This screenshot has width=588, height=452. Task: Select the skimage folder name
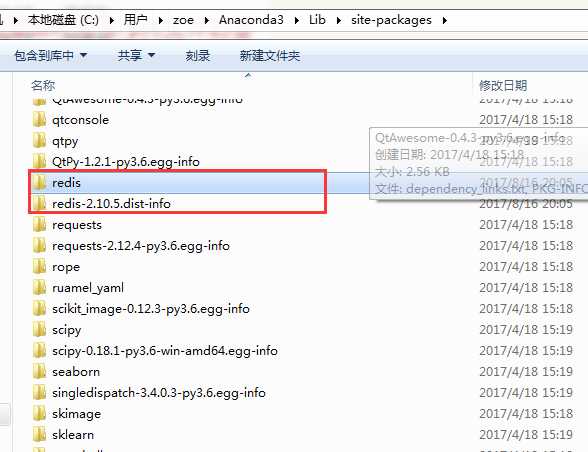pyautogui.click(x=76, y=414)
